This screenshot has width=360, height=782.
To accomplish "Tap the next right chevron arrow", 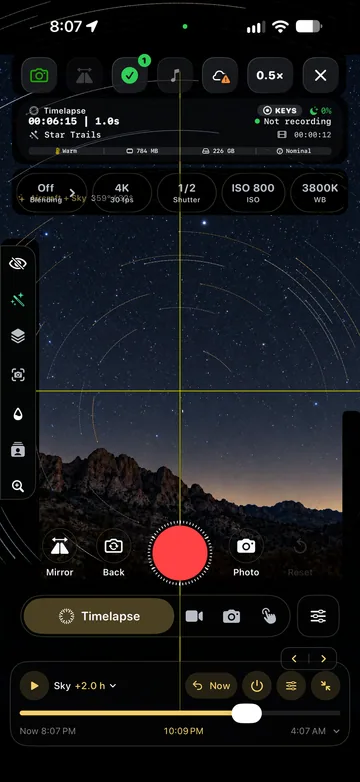I will pyautogui.click(x=323, y=659).
